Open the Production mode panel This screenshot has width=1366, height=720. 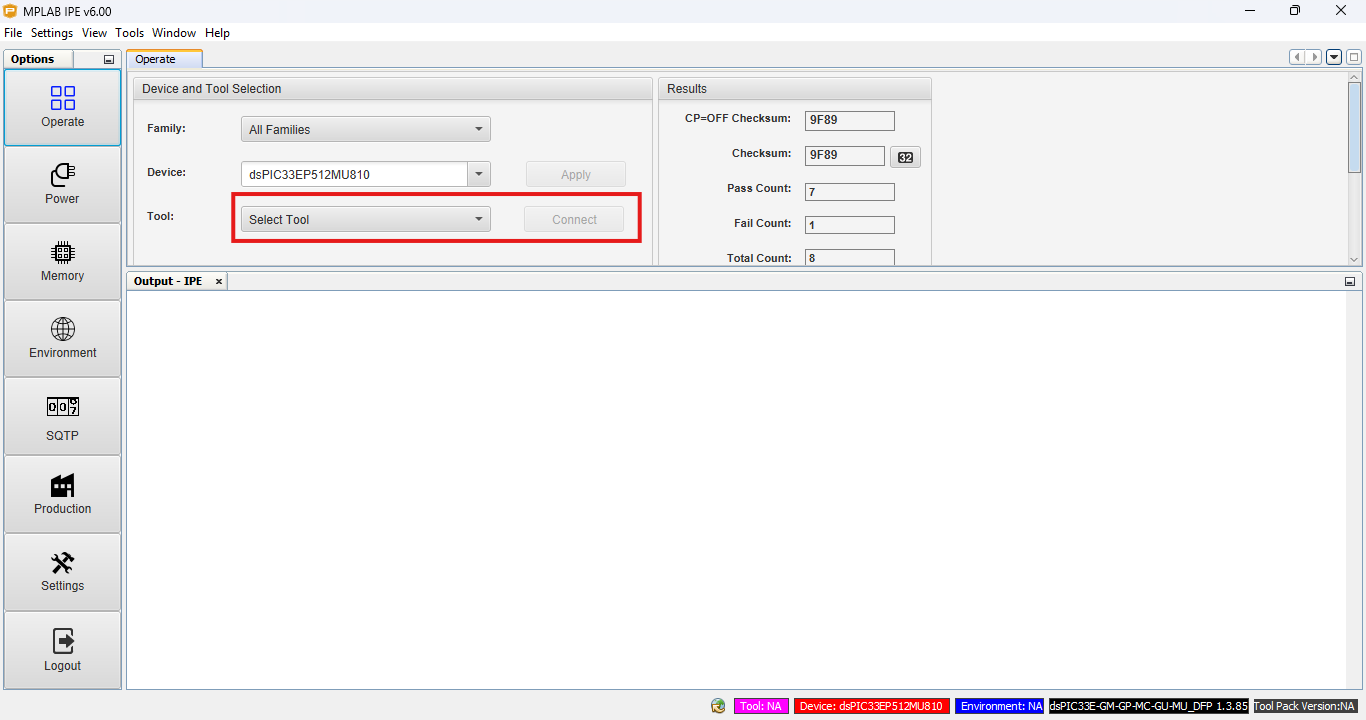[62, 495]
